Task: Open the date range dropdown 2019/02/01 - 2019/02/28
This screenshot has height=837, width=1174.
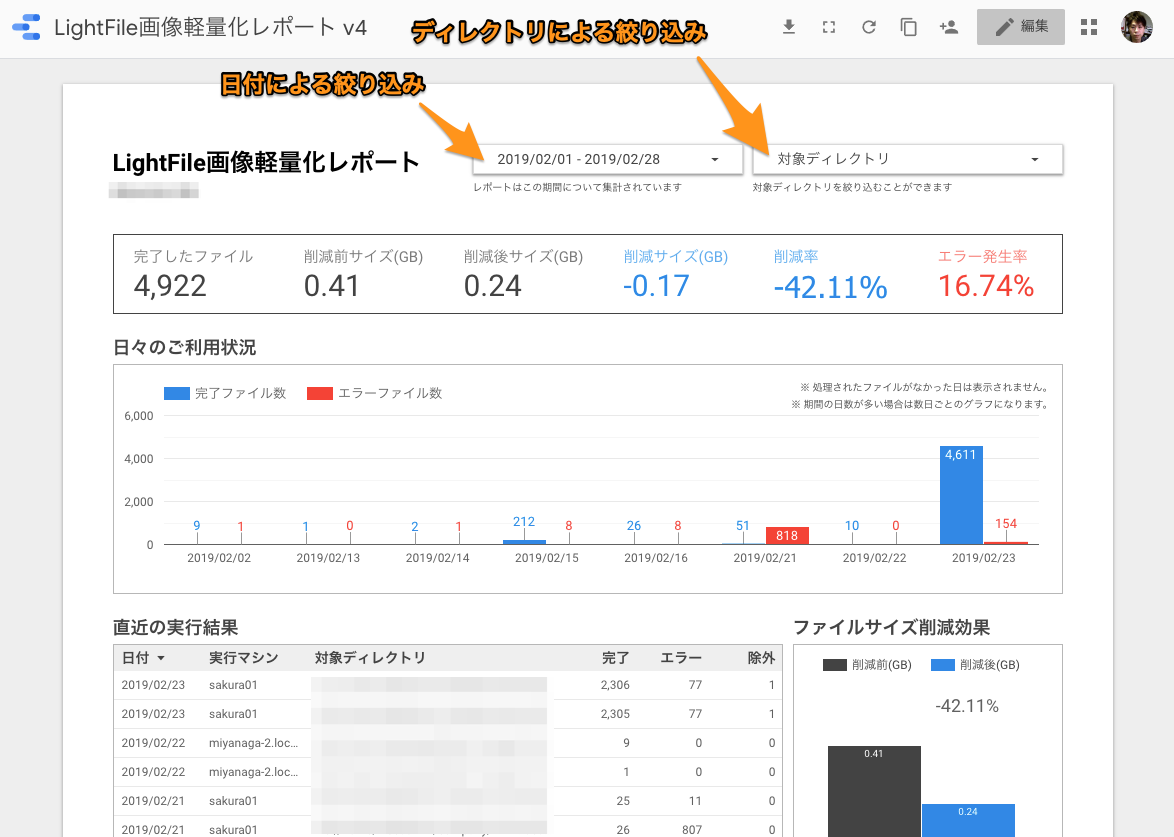Action: point(608,159)
